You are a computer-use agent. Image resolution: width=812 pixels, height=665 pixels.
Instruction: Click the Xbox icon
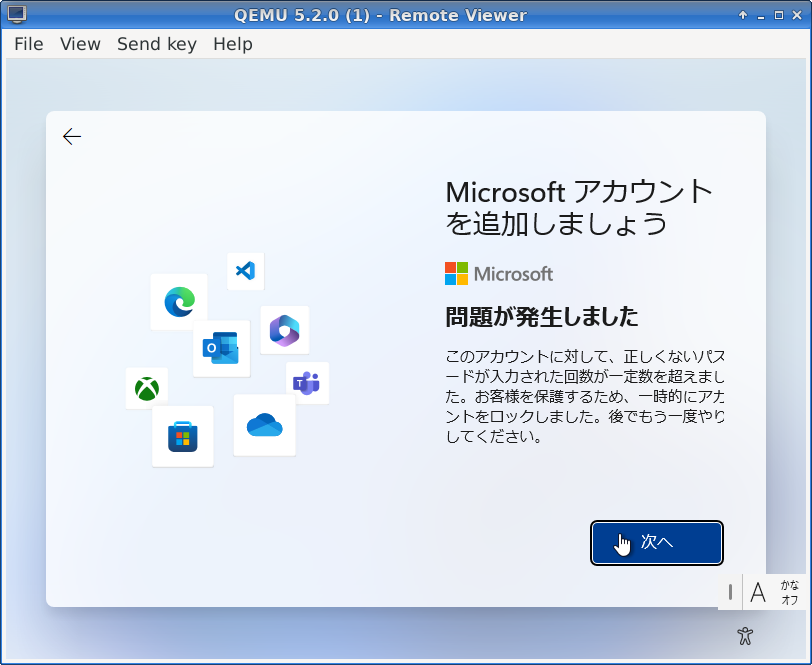[147, 388]
